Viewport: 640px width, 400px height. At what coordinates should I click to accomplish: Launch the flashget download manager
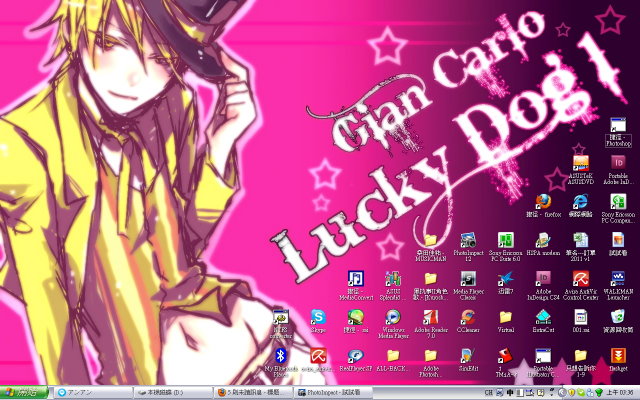tap(618, 356)
